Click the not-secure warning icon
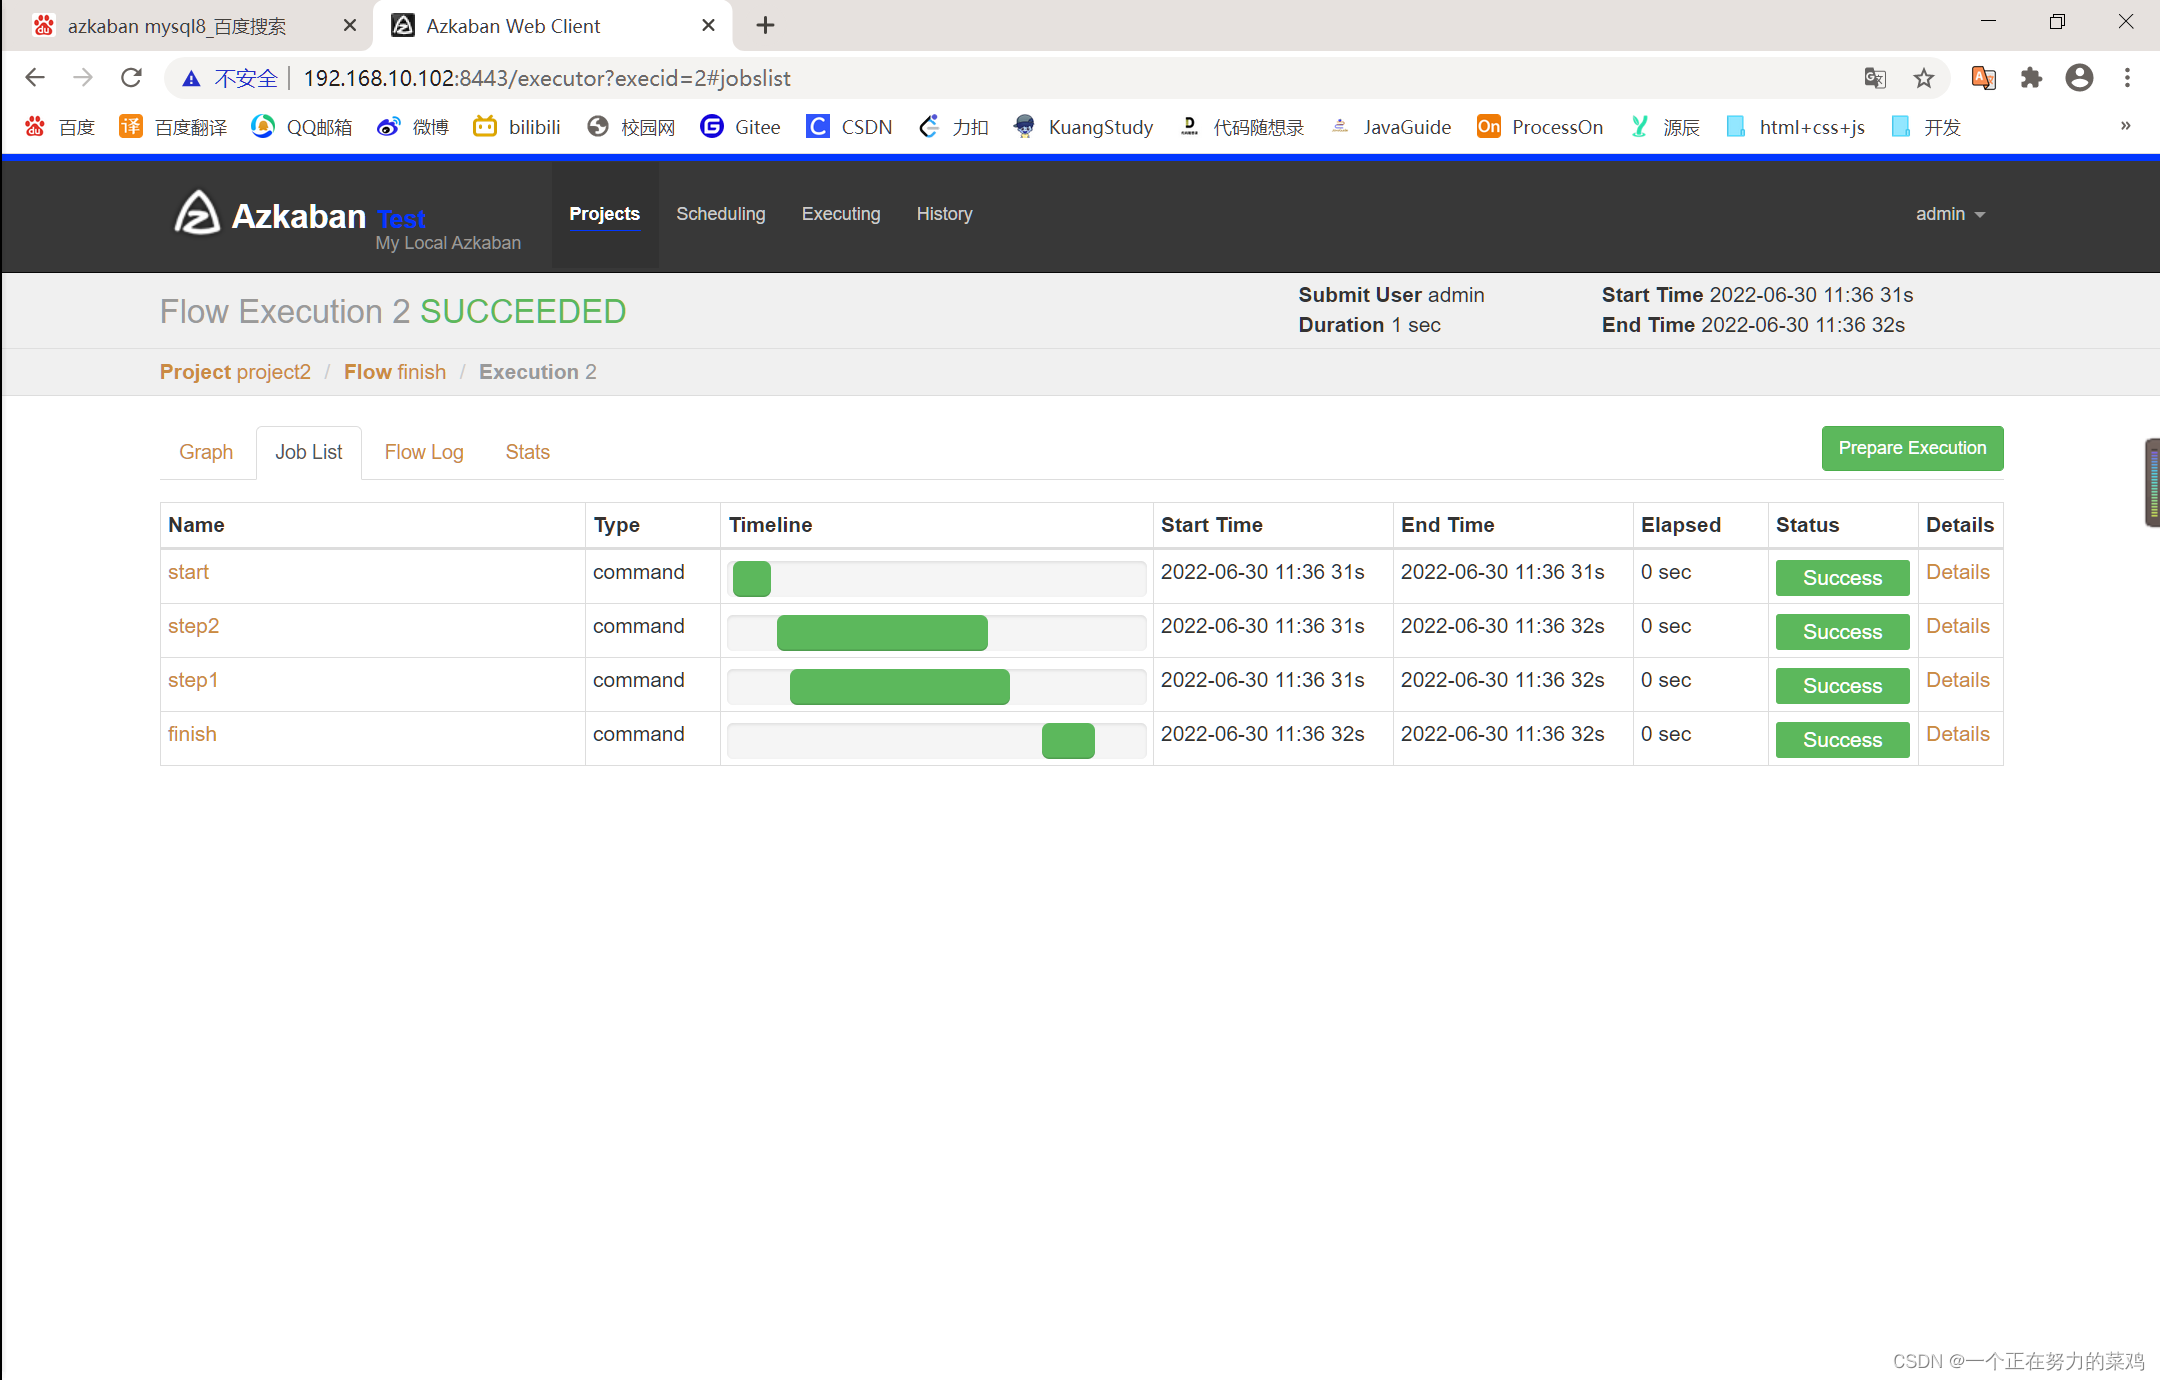 191,78
